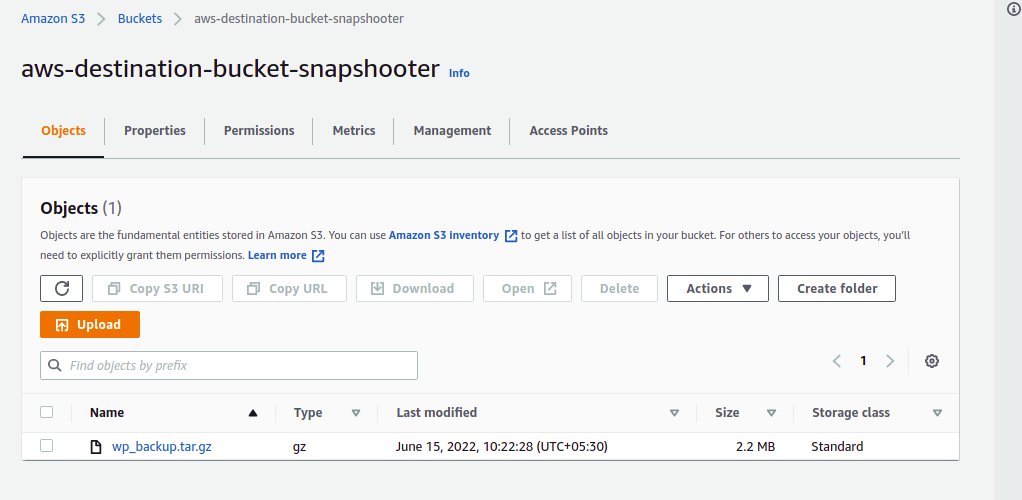Screen dimensions: 1022x500
Task: Click the external link icon after Amazon S3 inventory
Action: coord(511,236)
